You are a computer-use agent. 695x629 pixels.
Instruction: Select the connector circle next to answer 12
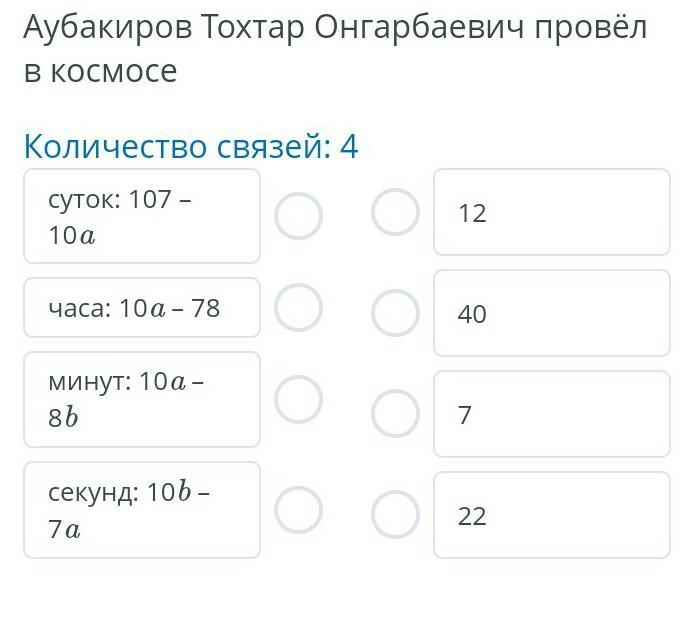tap(395, 212)
